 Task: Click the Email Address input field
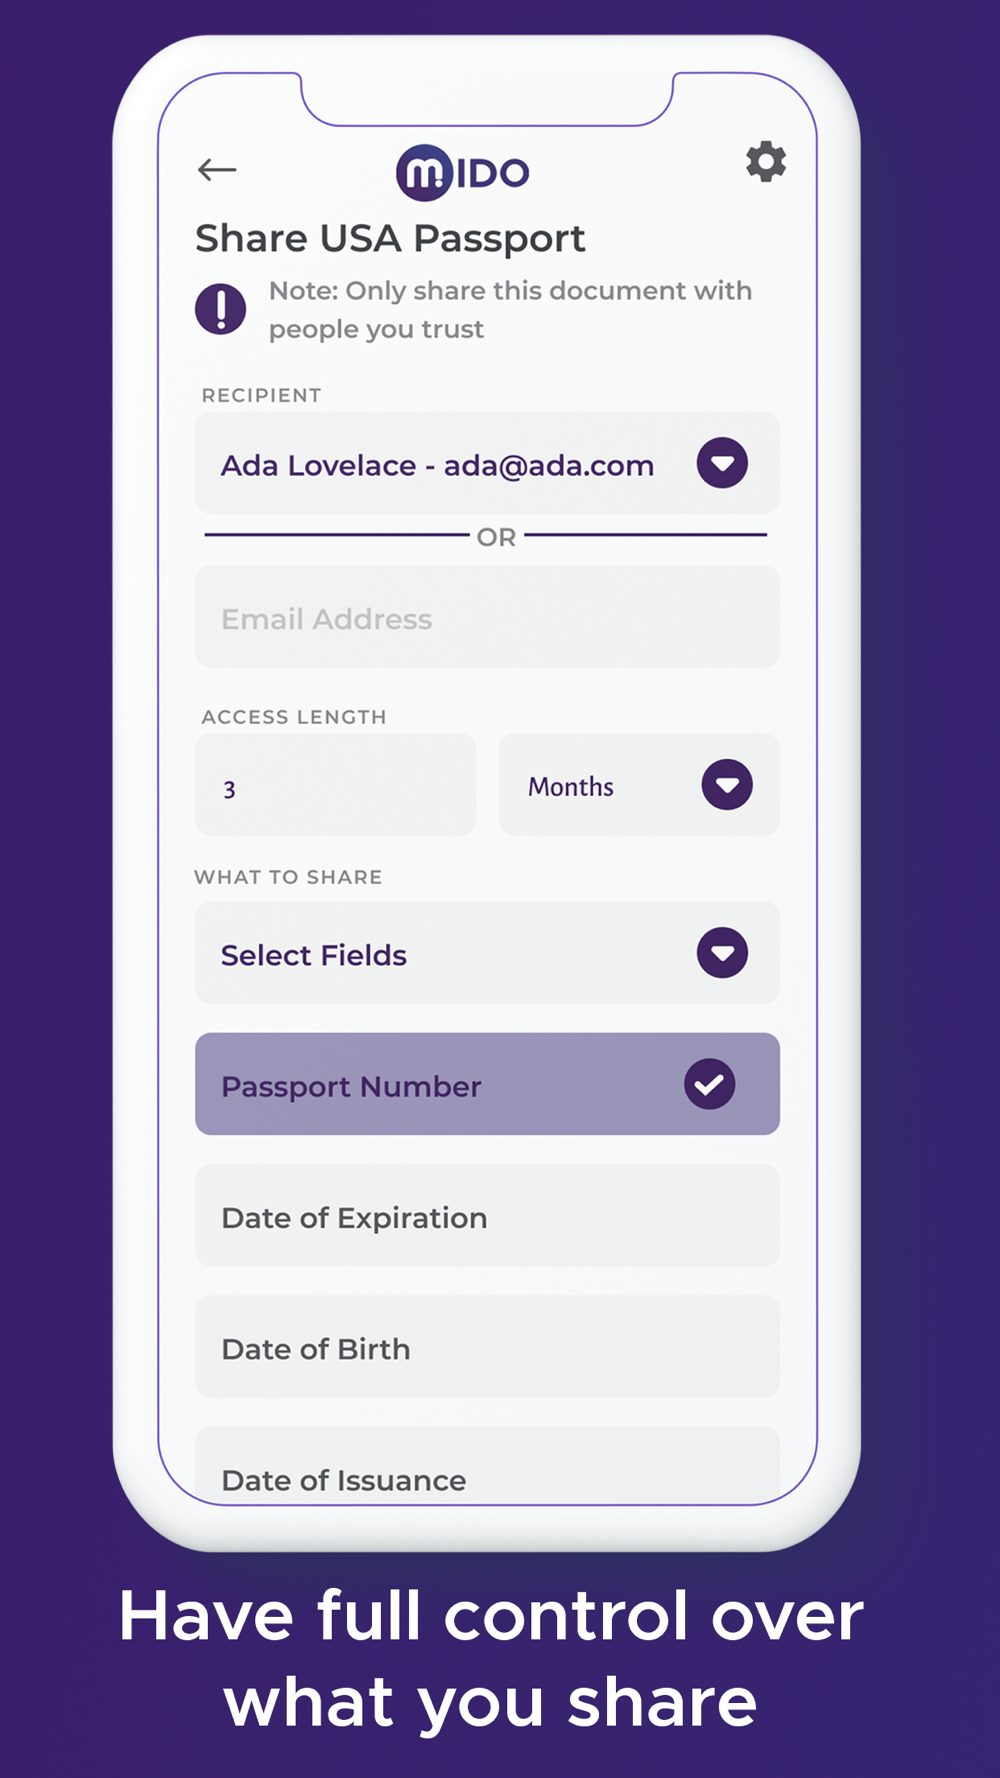[x=487, y=617]
